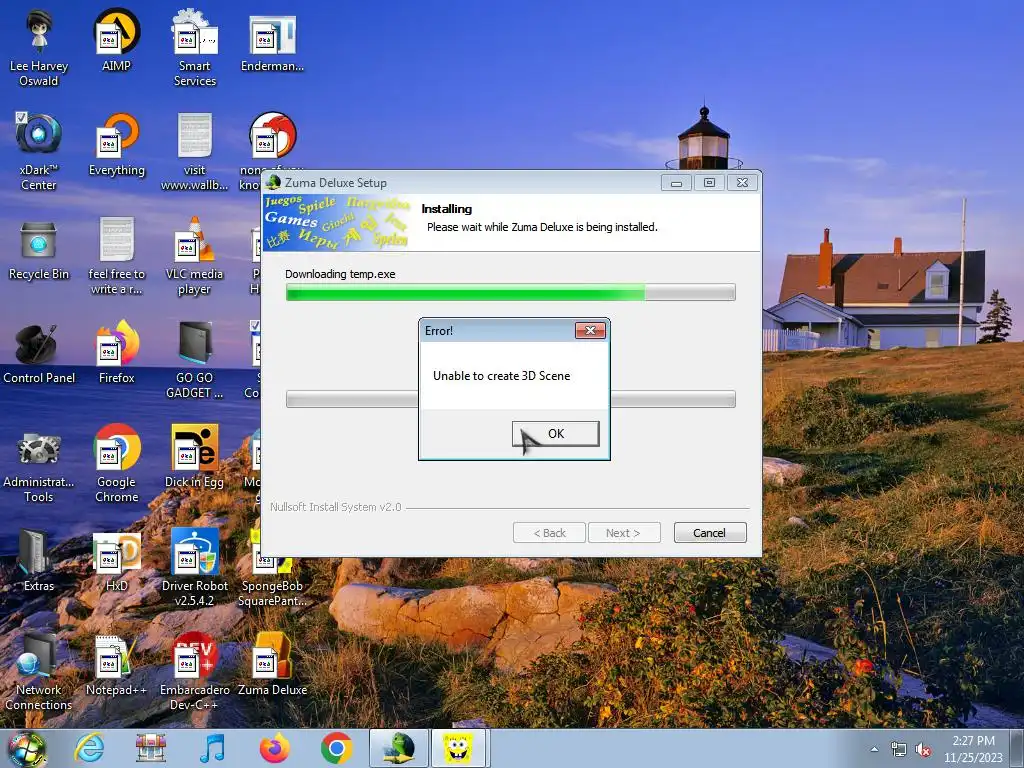The height and width of the screenshot is (768, 1024).
Task: Select the Everything desktop shortcut
Action: [116, 145]
